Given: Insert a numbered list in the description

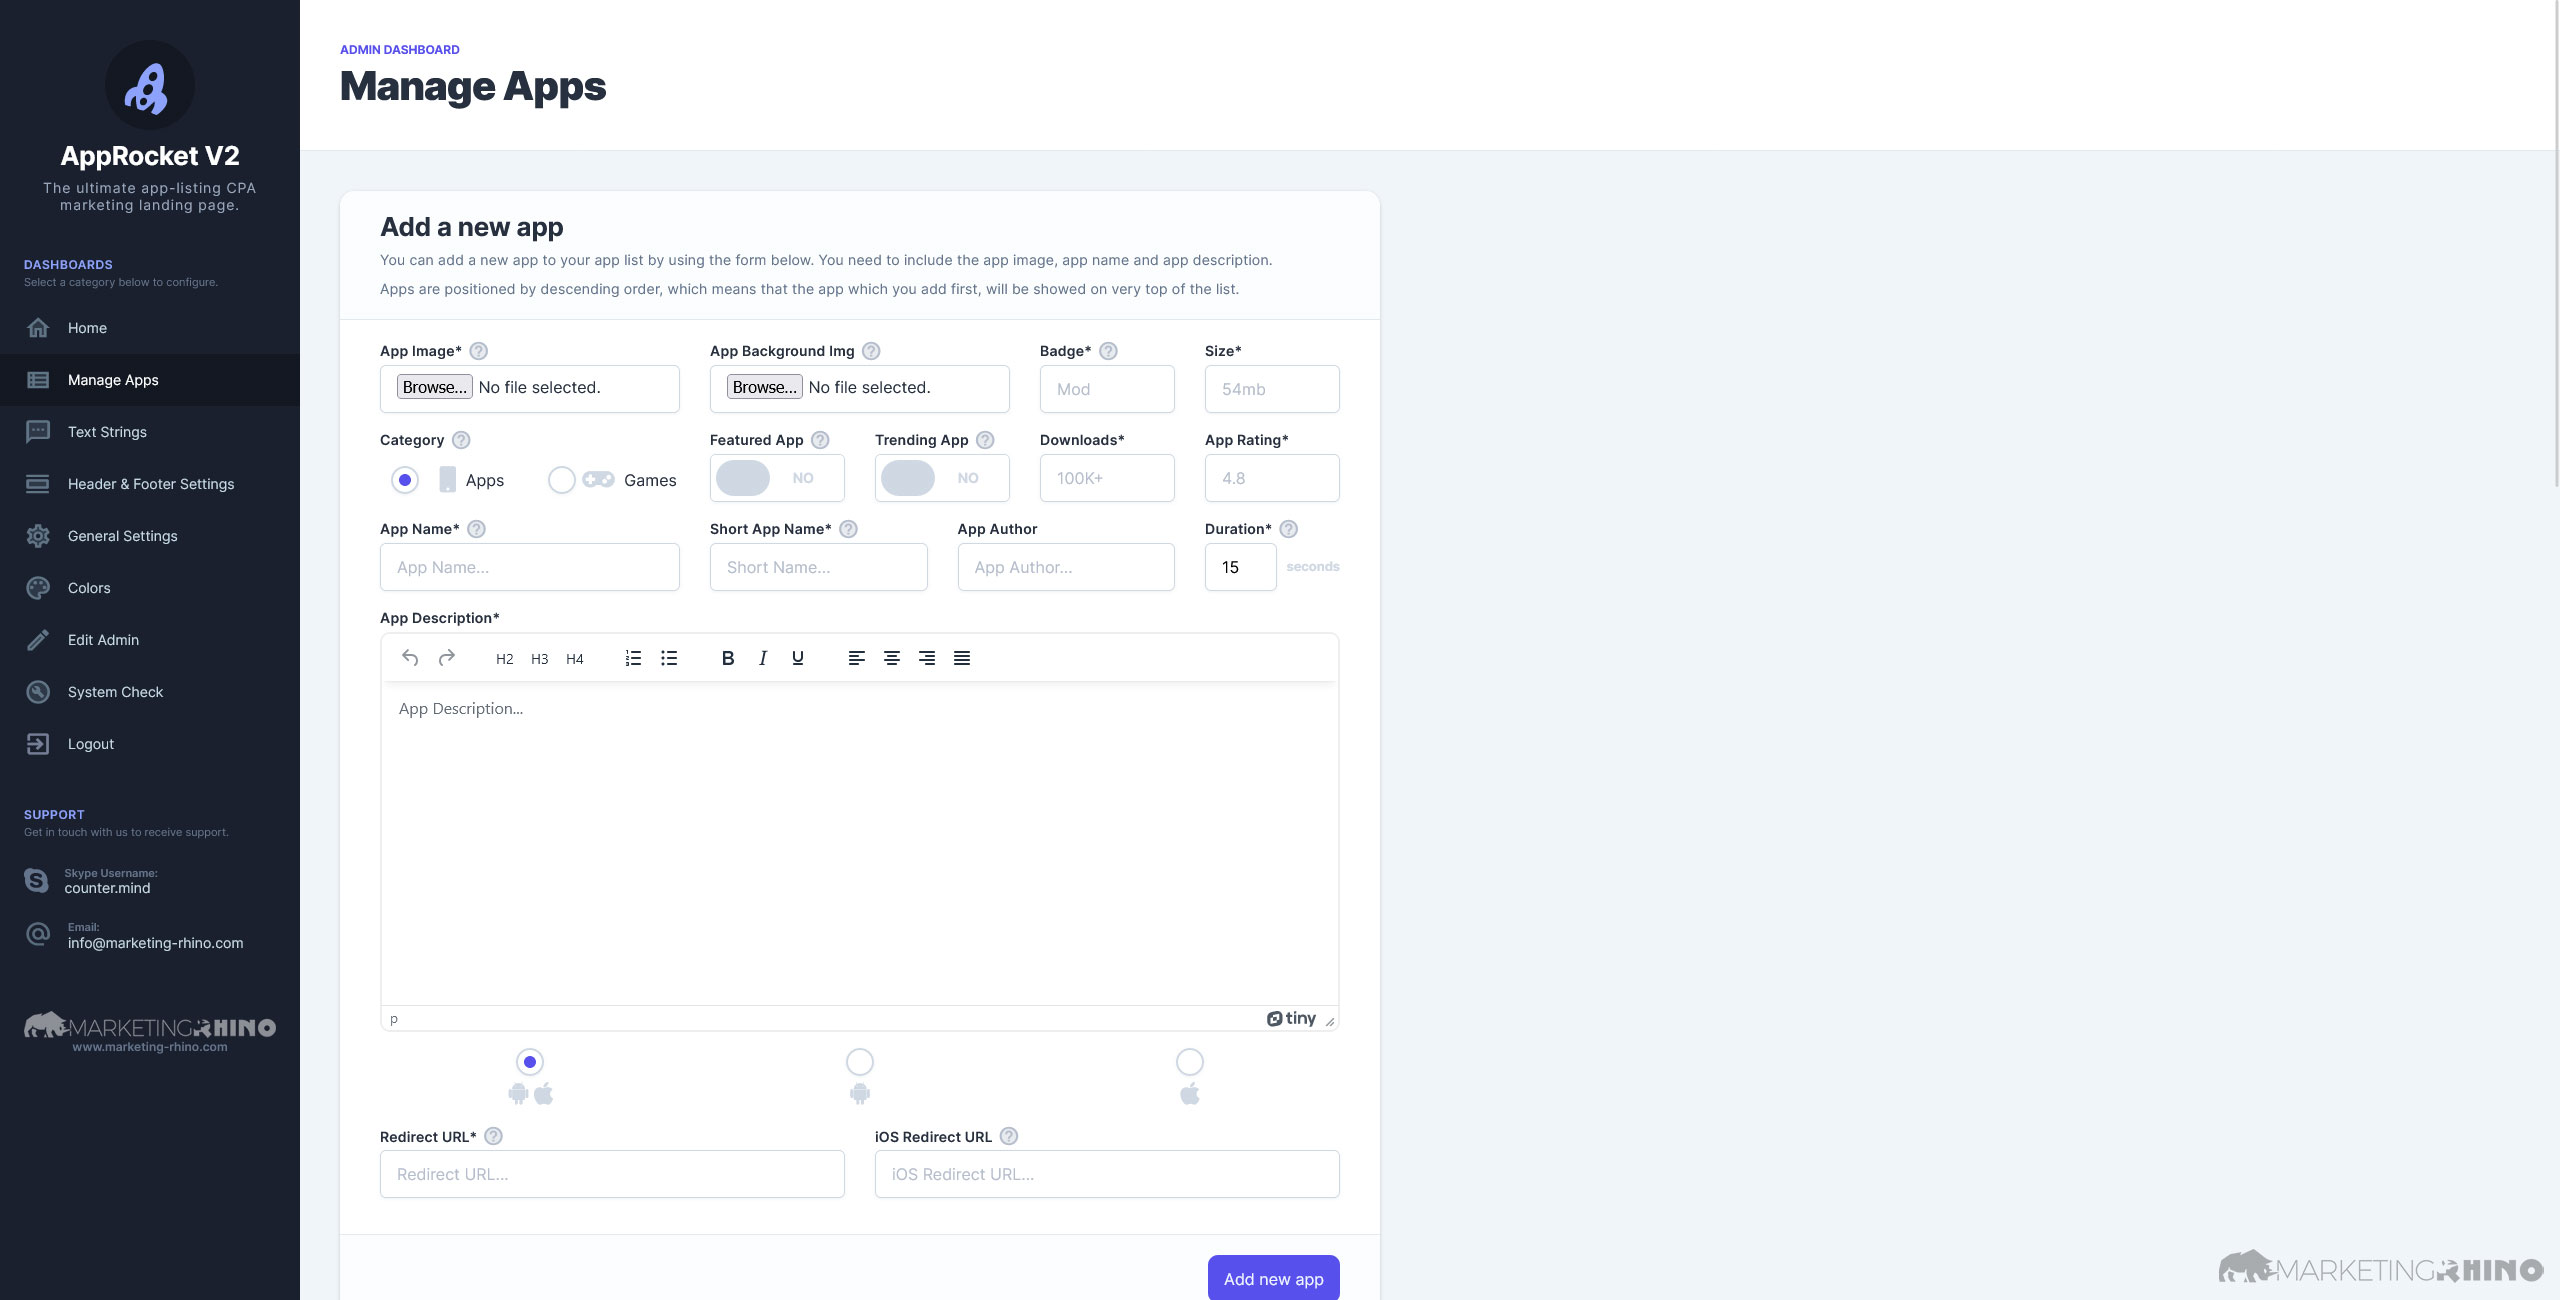Looking at the screenshot, I should point(633,658).
